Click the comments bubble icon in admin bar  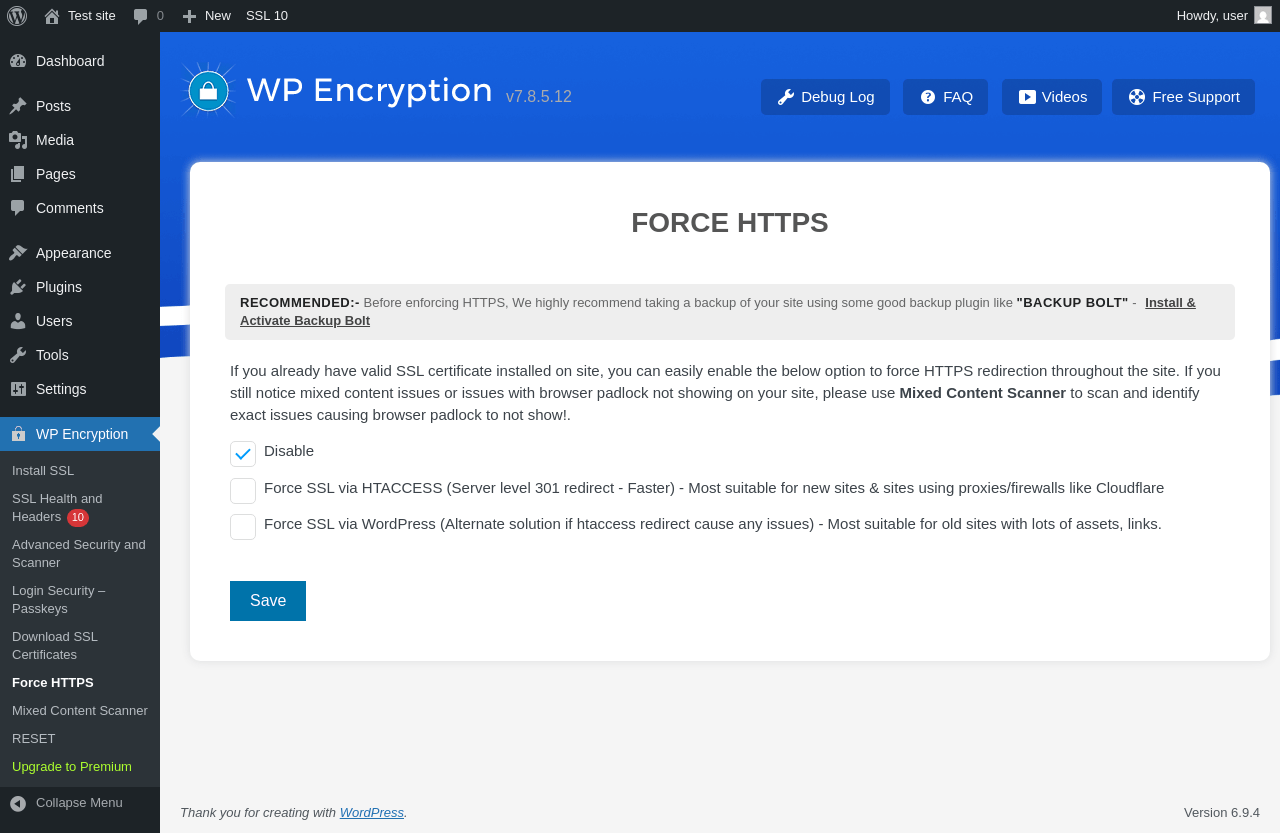(x=141, y=16)
